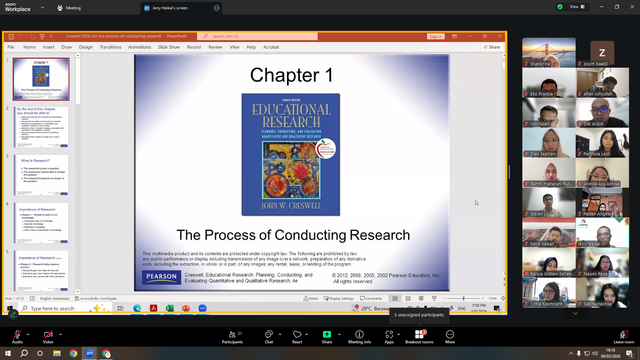640x360 pixels.
Task: Open the Home tab in PowerPoint
Action: click(29, 47)
